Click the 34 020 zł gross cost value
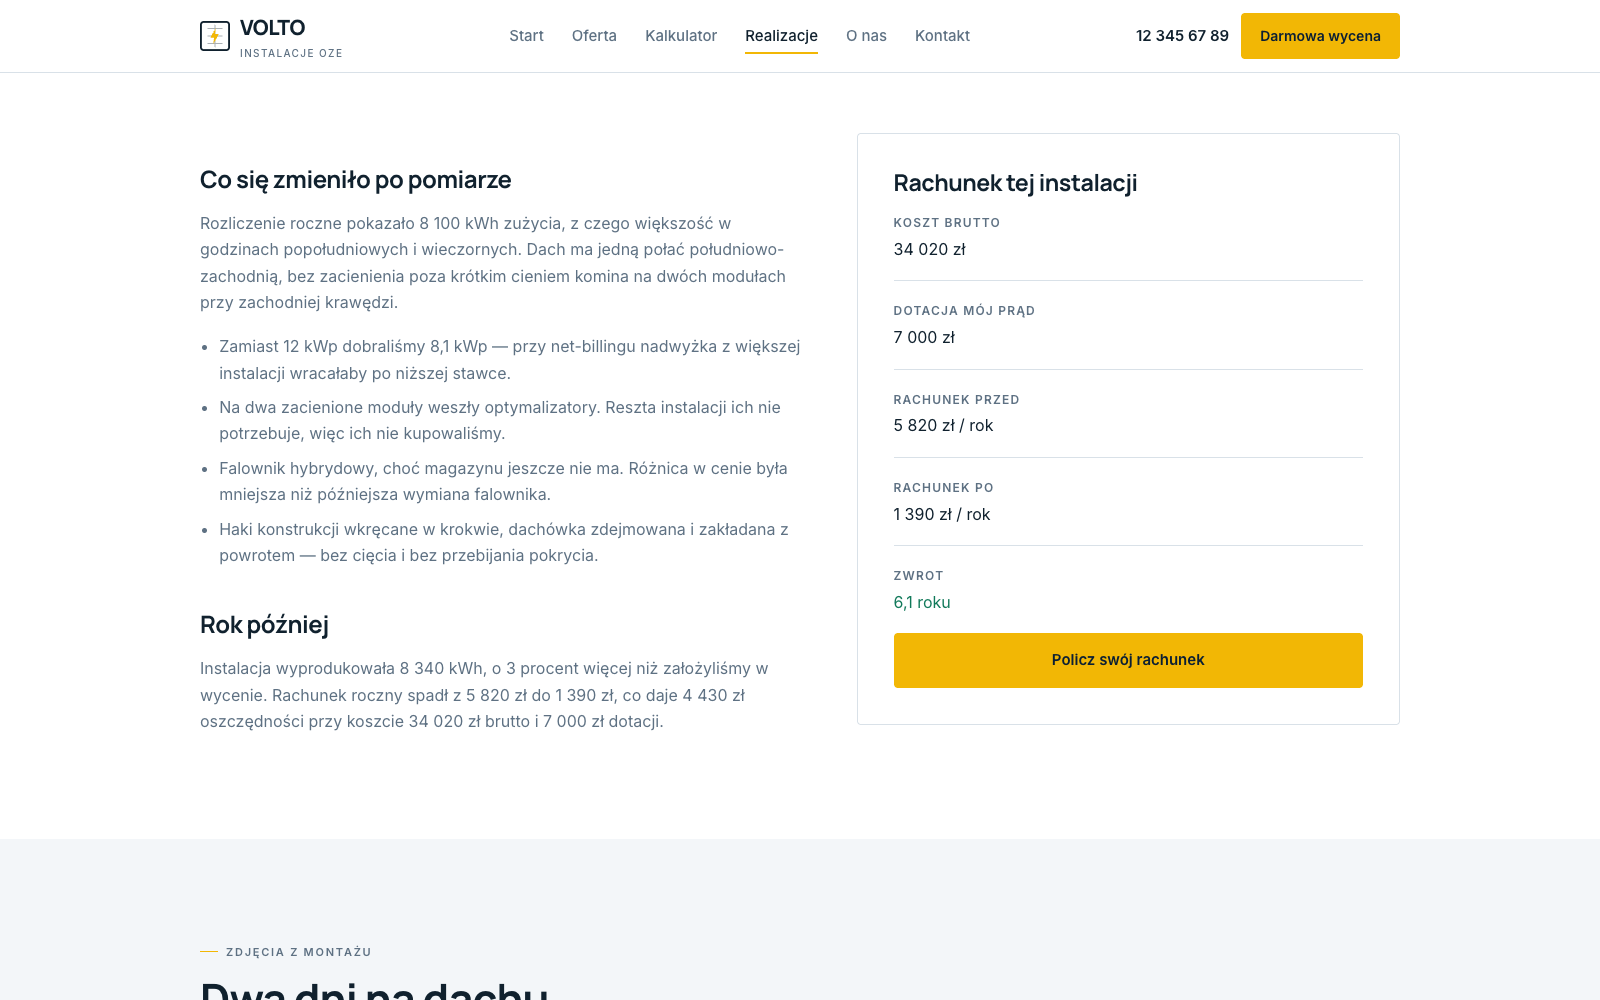 tap(930, 249)
